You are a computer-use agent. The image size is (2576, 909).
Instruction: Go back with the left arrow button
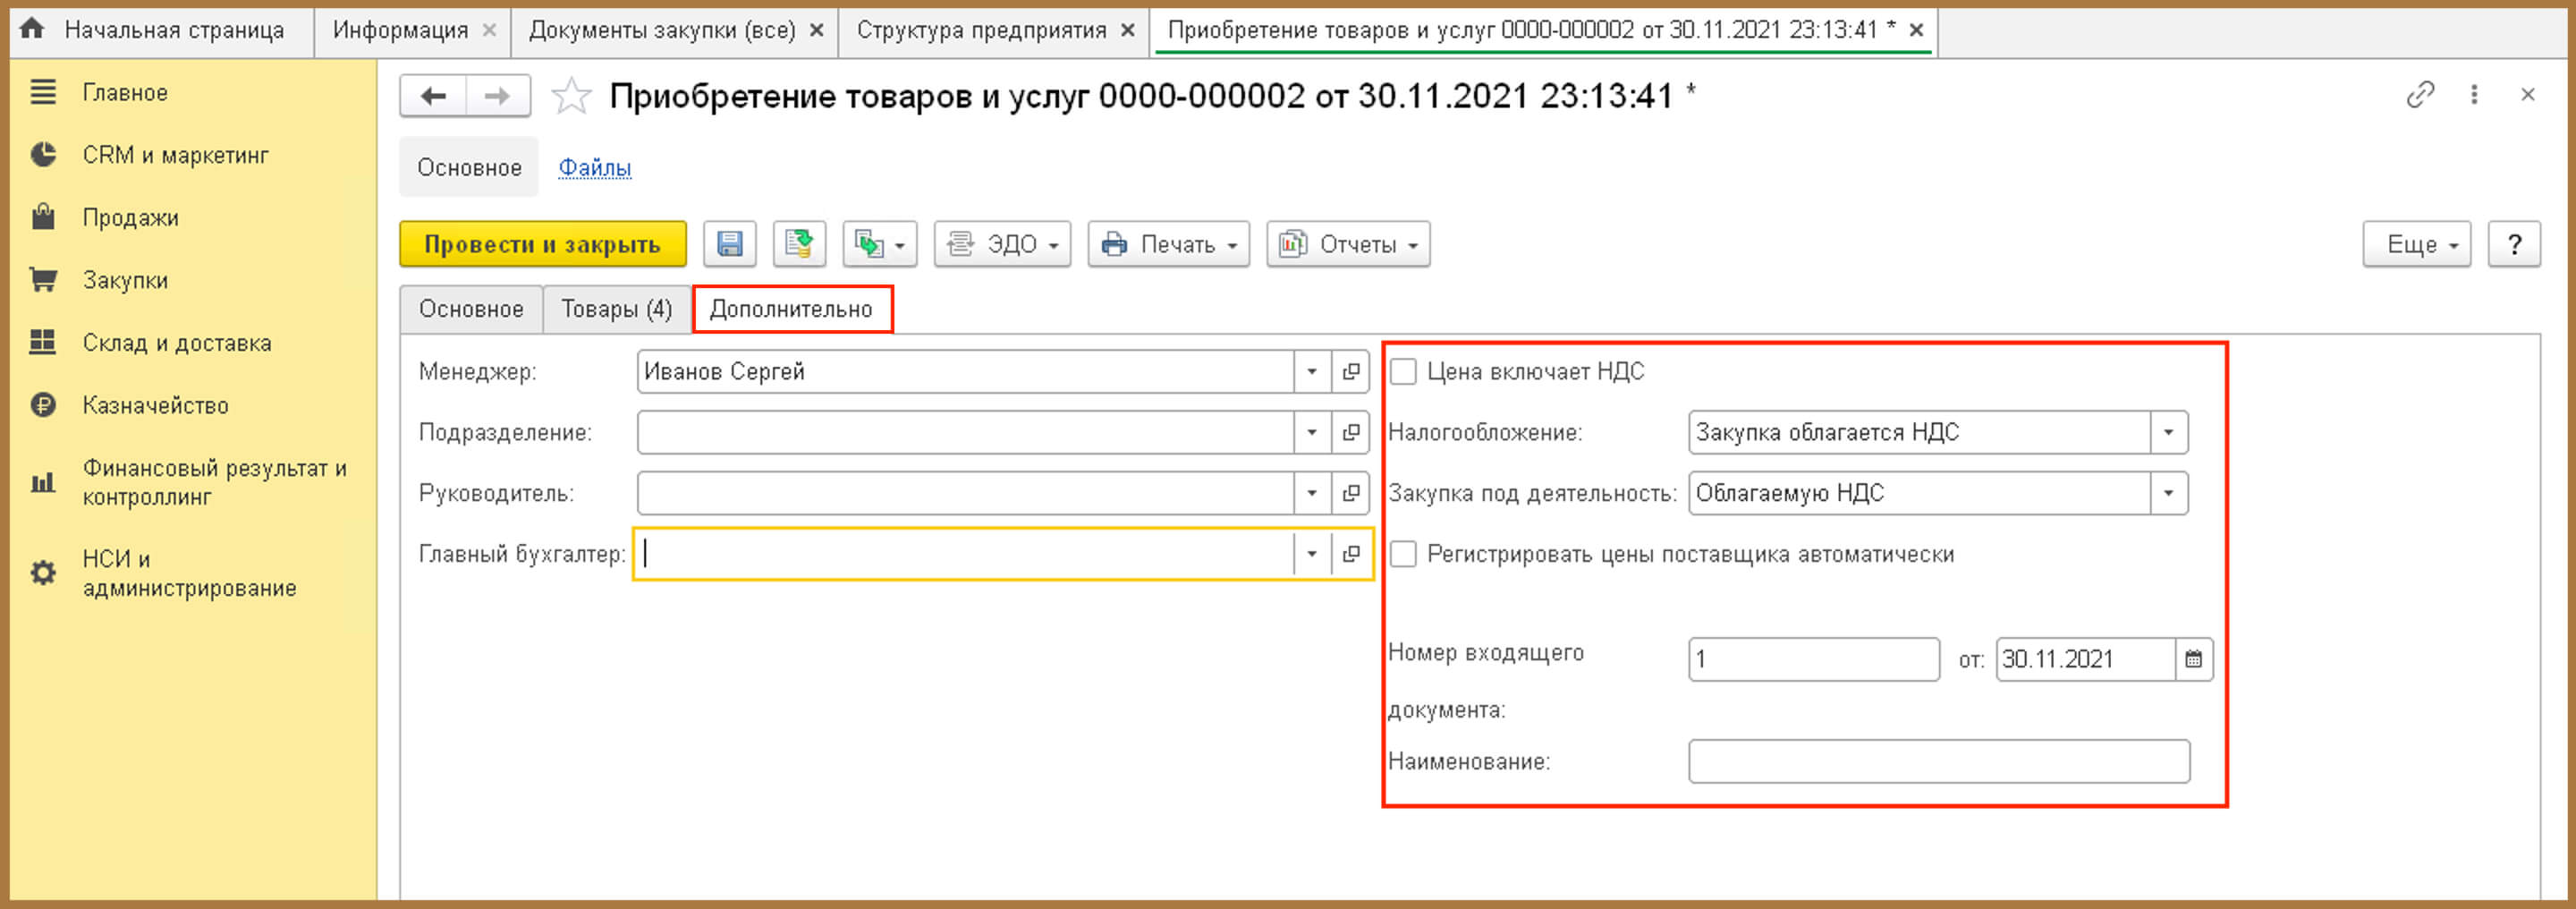(433, 96)
